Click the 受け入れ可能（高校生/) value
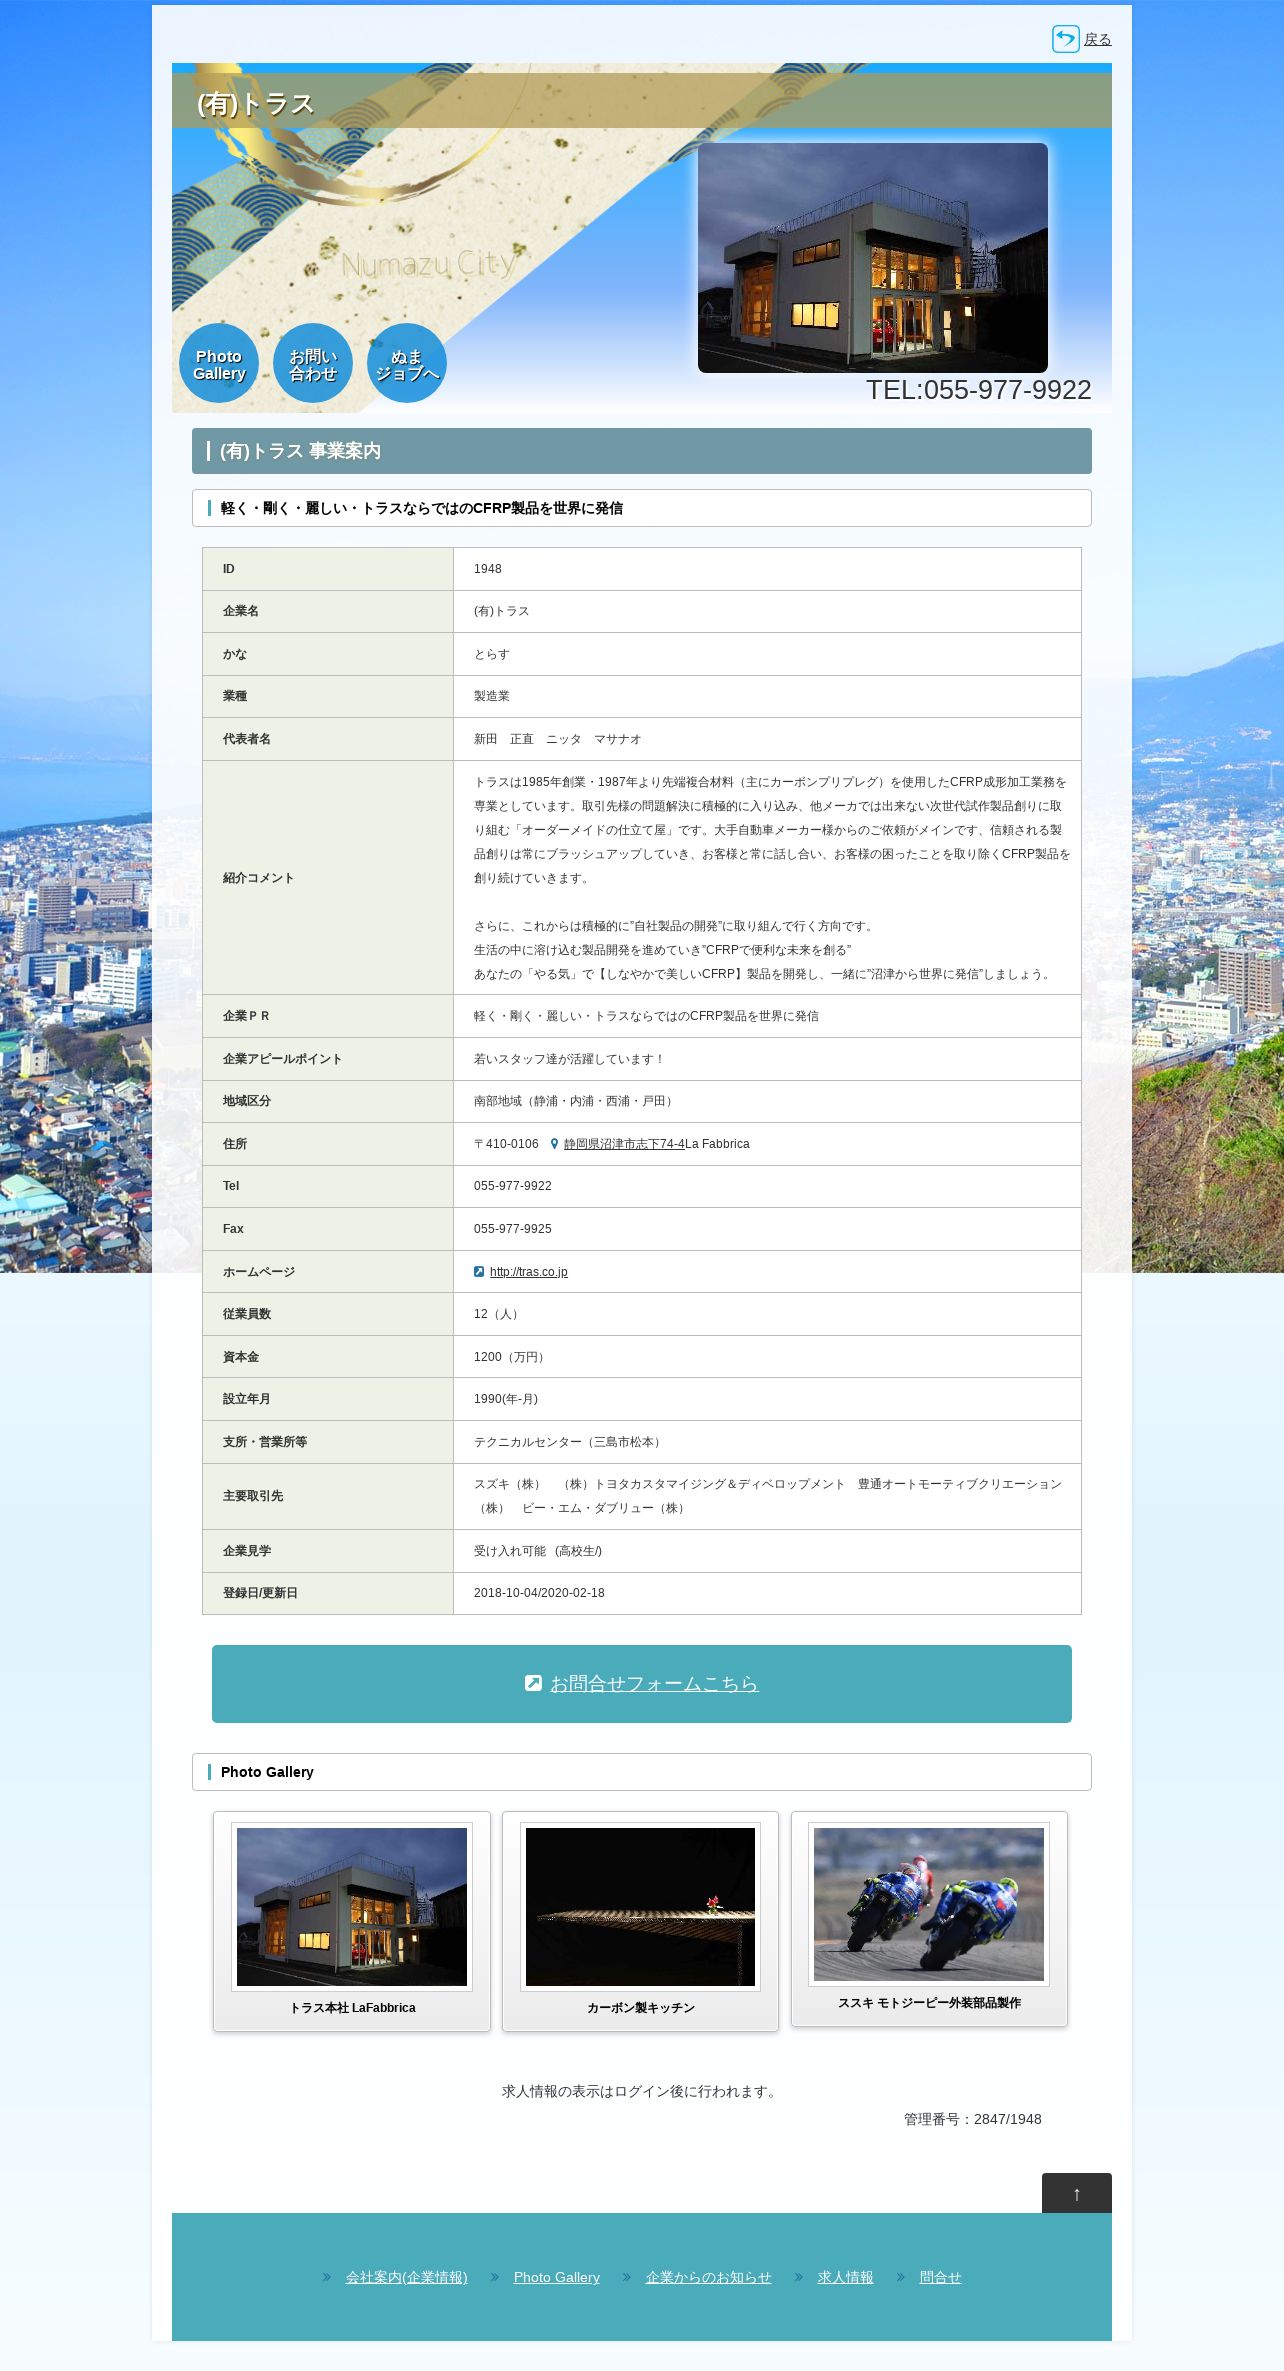 click(538, 1551)
